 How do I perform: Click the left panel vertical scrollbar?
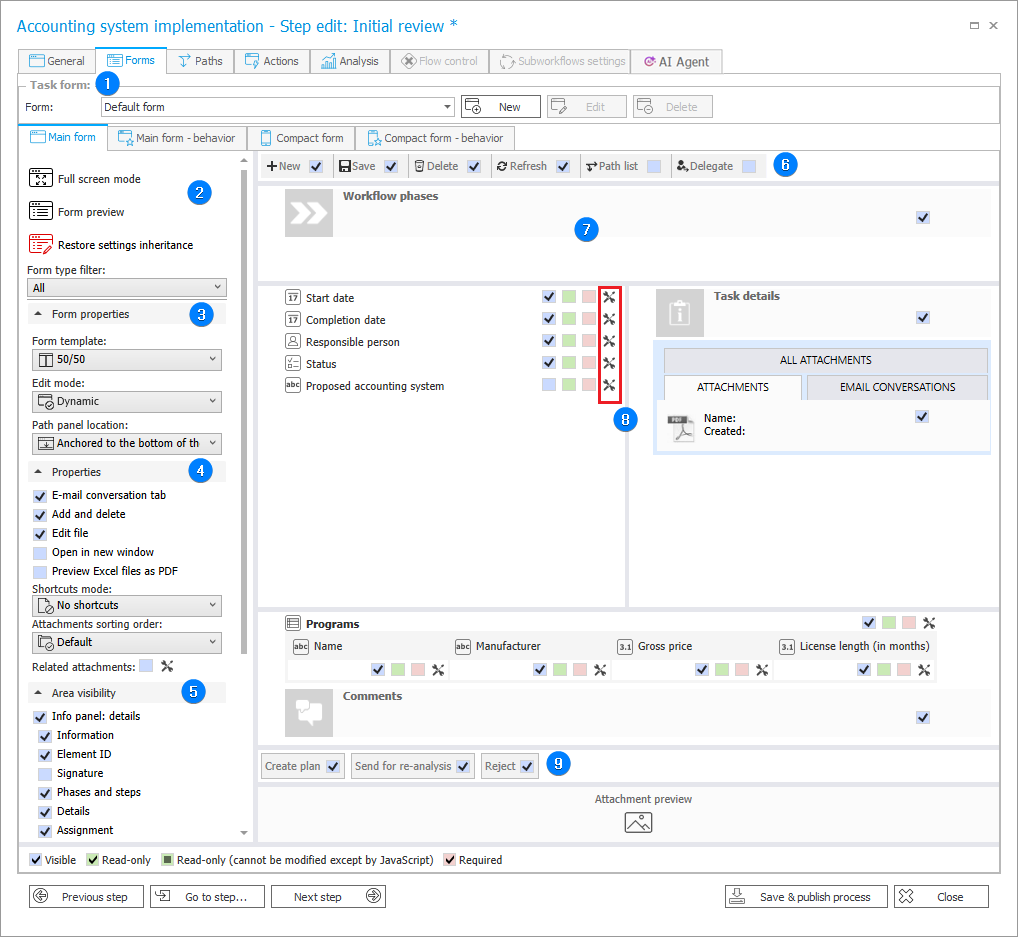[x=244, y=412]
